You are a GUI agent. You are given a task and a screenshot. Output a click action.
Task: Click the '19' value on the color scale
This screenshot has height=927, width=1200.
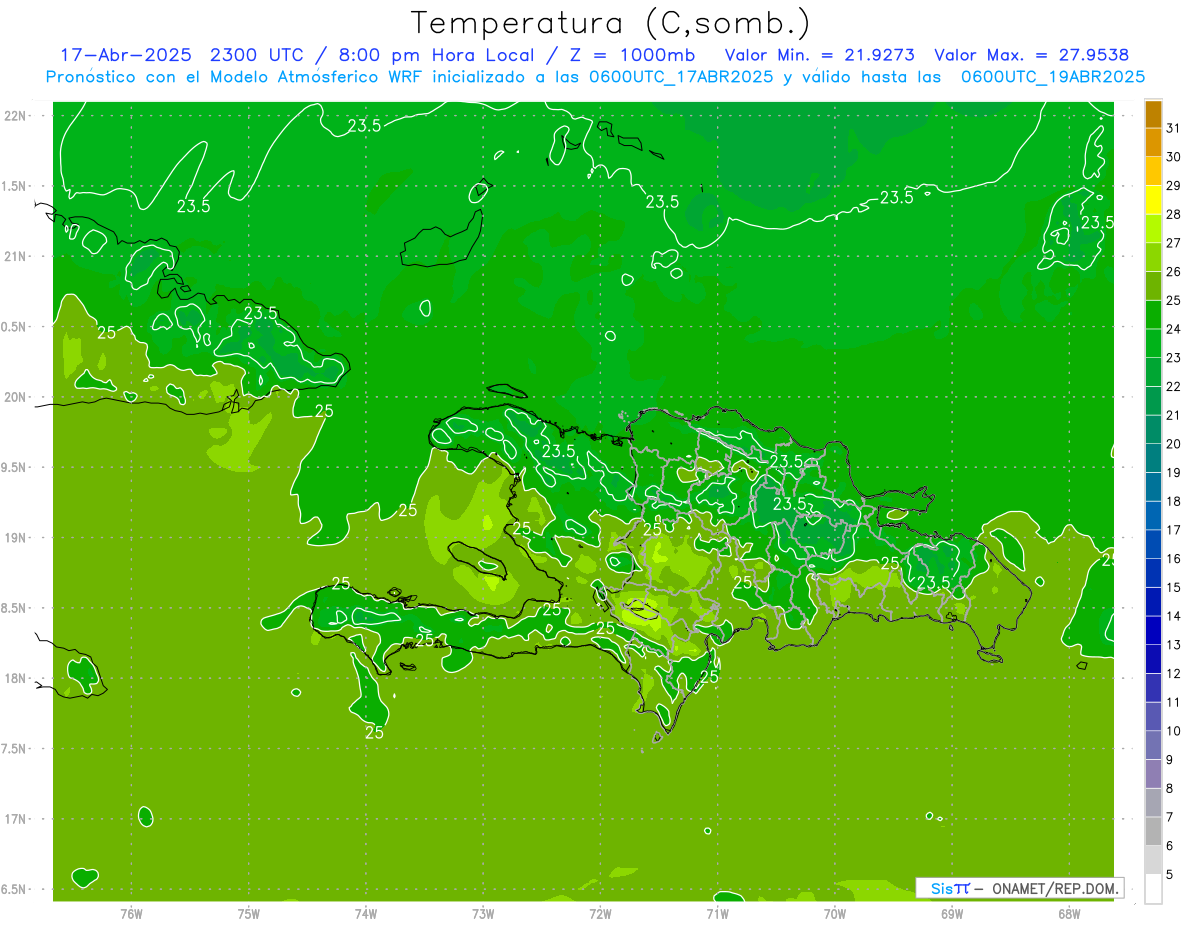1173,472
